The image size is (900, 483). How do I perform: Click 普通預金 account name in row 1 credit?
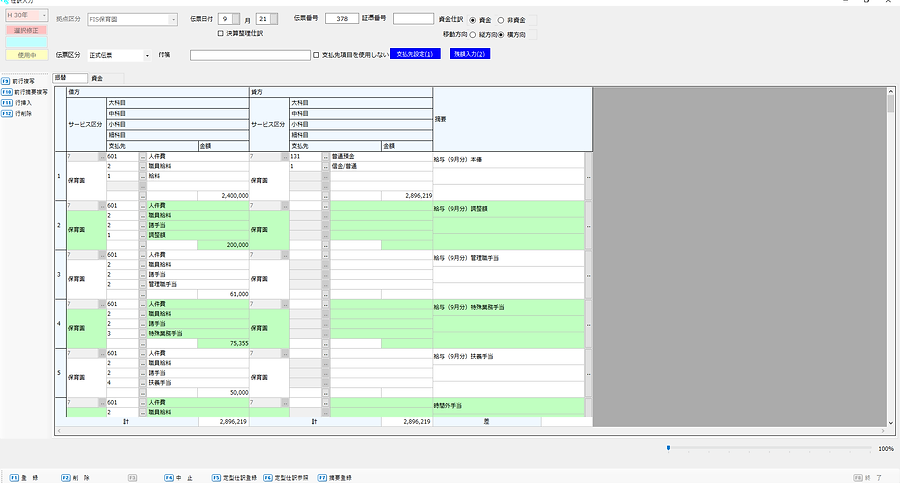(x=343, y=156)
